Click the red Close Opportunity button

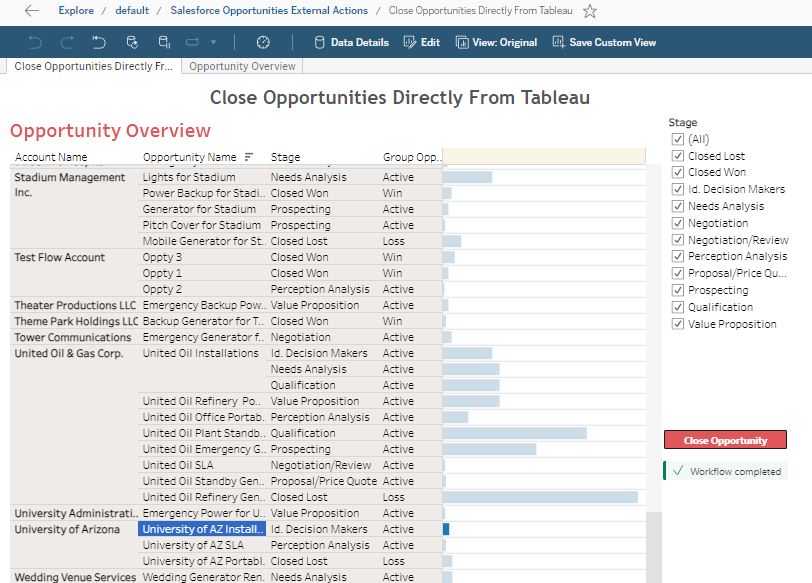(725, 440)
